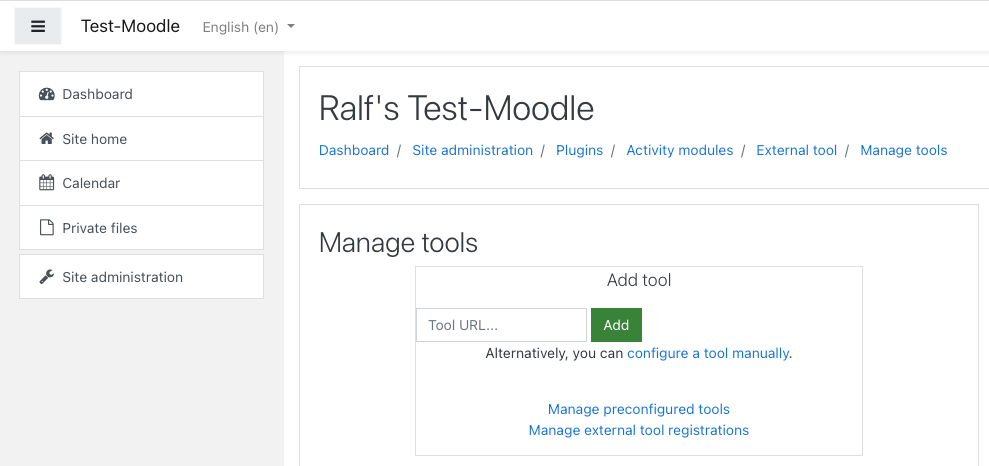The width and height of the screenshot is (989, 466).
Task: Open Dashboard in the sidebar
Action: click(141, 94)
